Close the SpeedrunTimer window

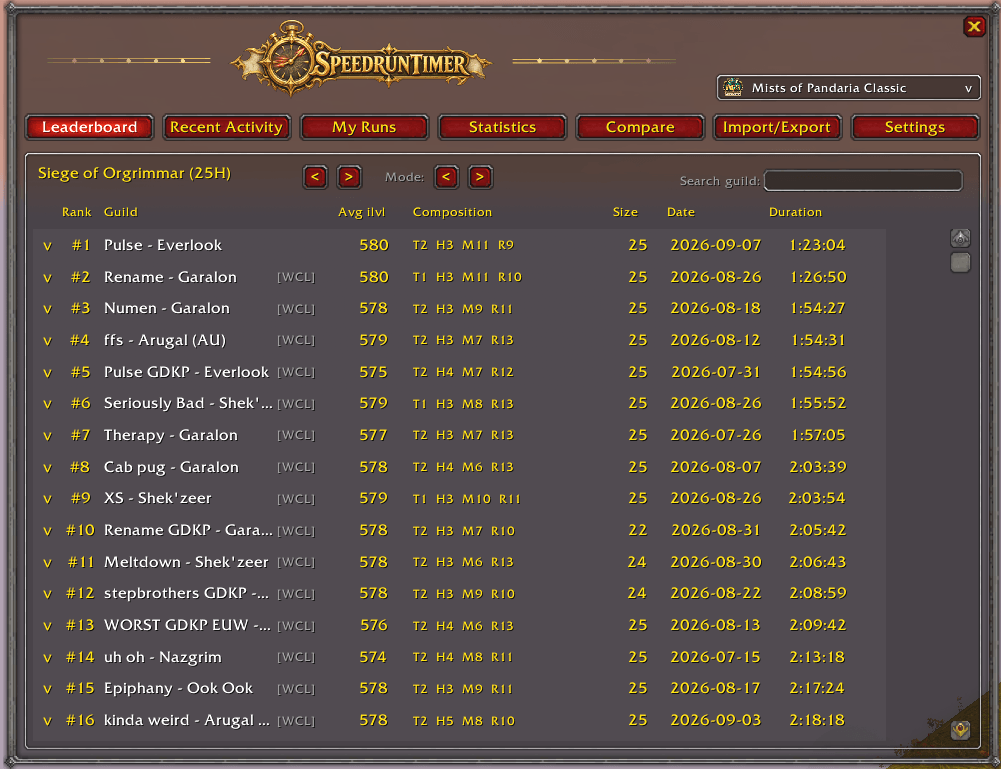point(974,26)
